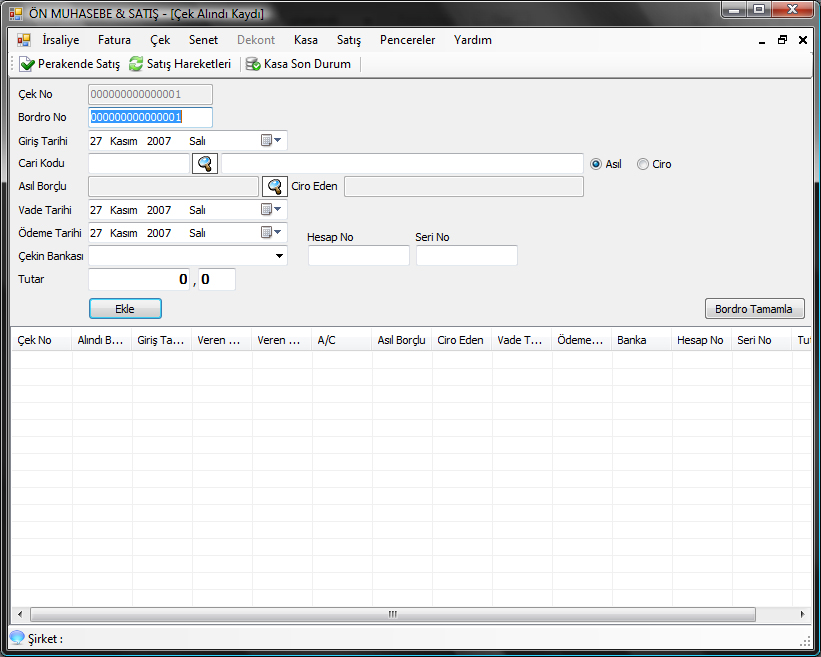Click the Perakende Satış toolbar icon
This screenshot has width=821, height=657.
coord(27,64)
